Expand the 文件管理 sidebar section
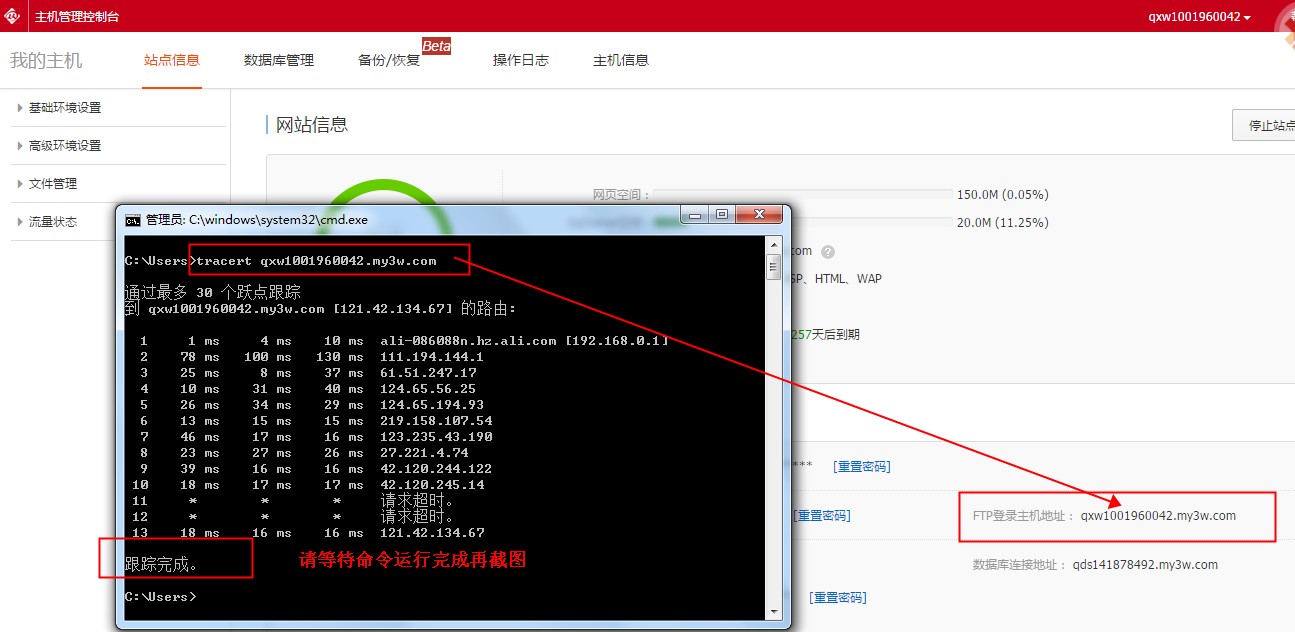 pyautogui.click(x=53, y=184)
